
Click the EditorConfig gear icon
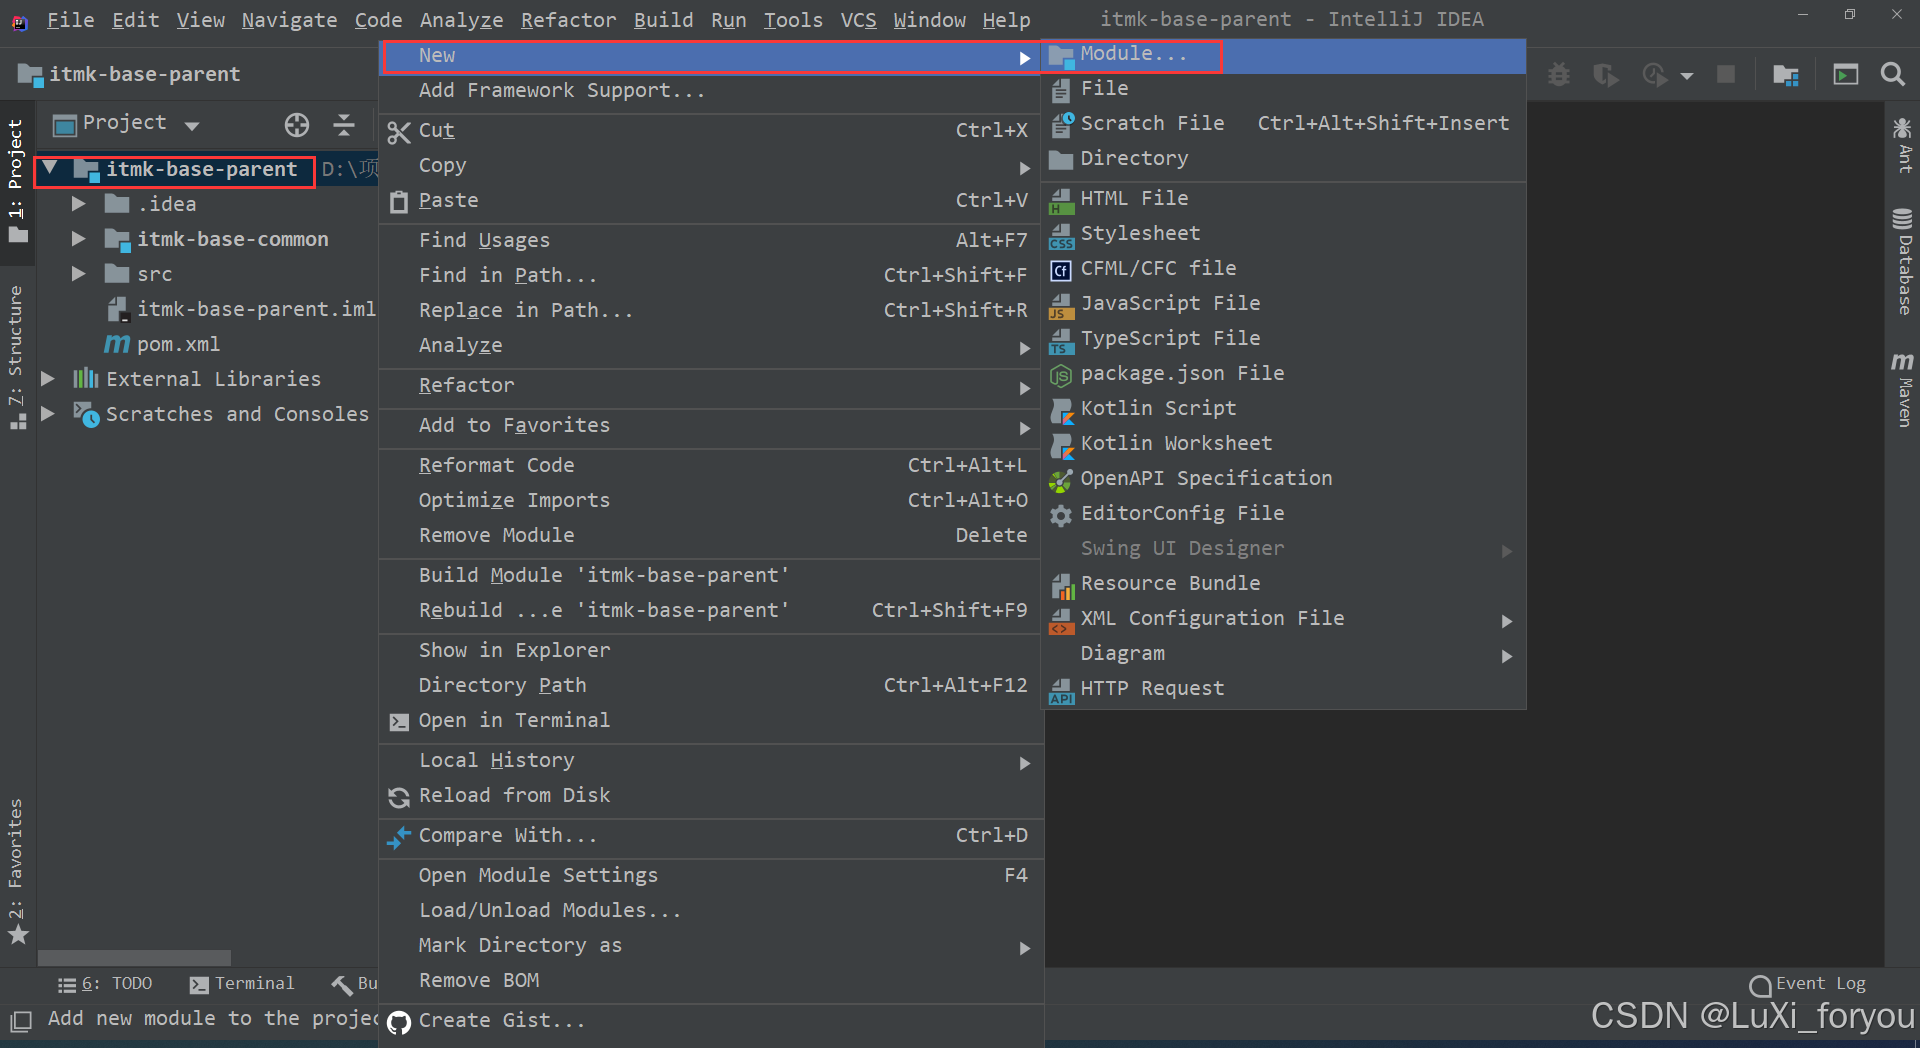[1061, 515]
